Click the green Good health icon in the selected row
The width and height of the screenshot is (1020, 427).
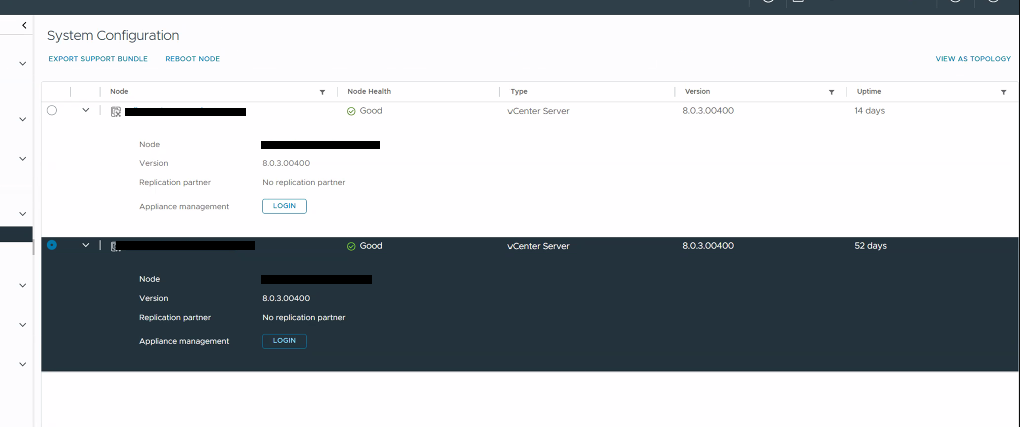coord(351,246)
